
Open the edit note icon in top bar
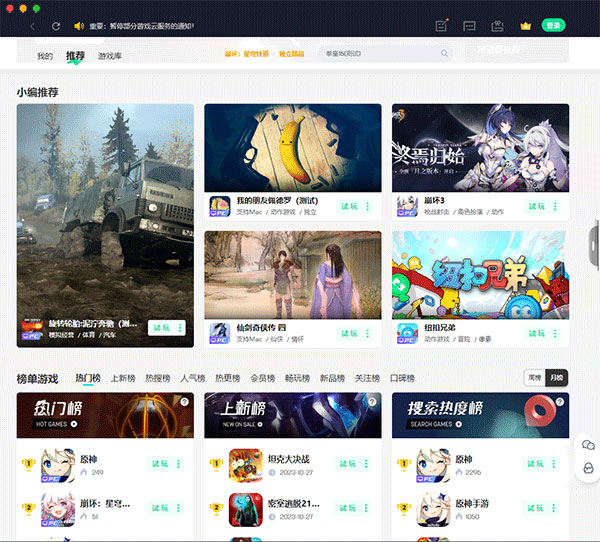[x=442, y=25]
